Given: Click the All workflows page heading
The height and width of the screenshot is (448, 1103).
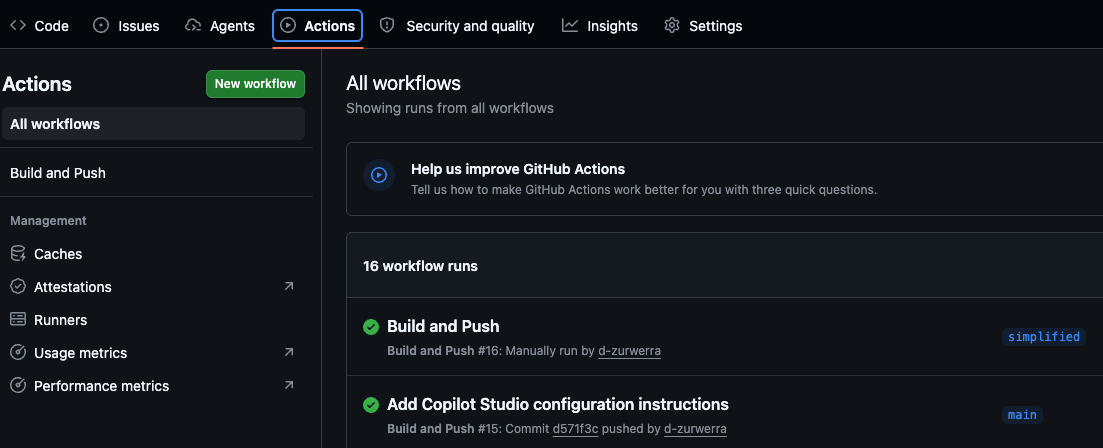Looking at the screenshot, I should click(x=403, y=83).
